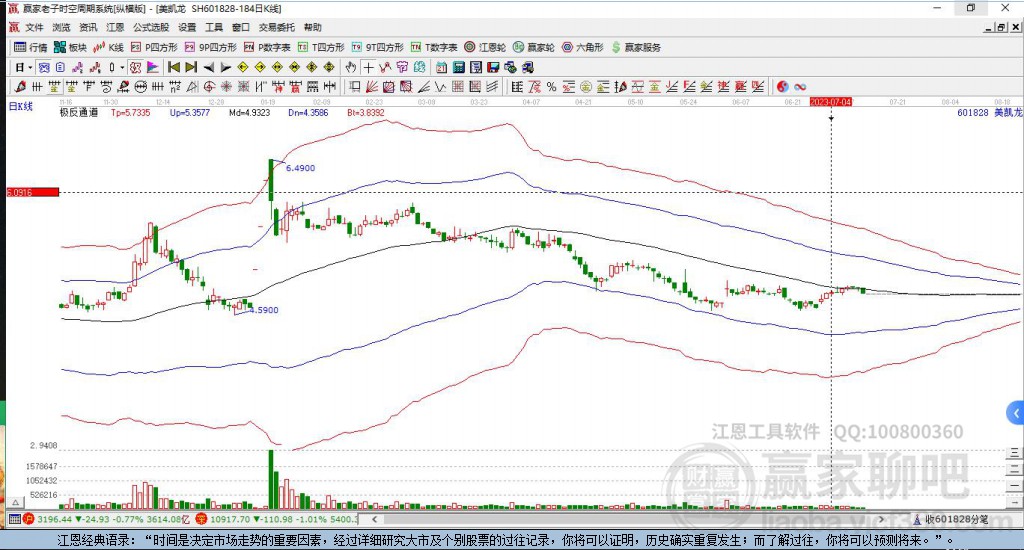Click the zigzag V-shape drawing tool
The width and height of the screenshot is (1024, 550).
(x=441, y=87)
